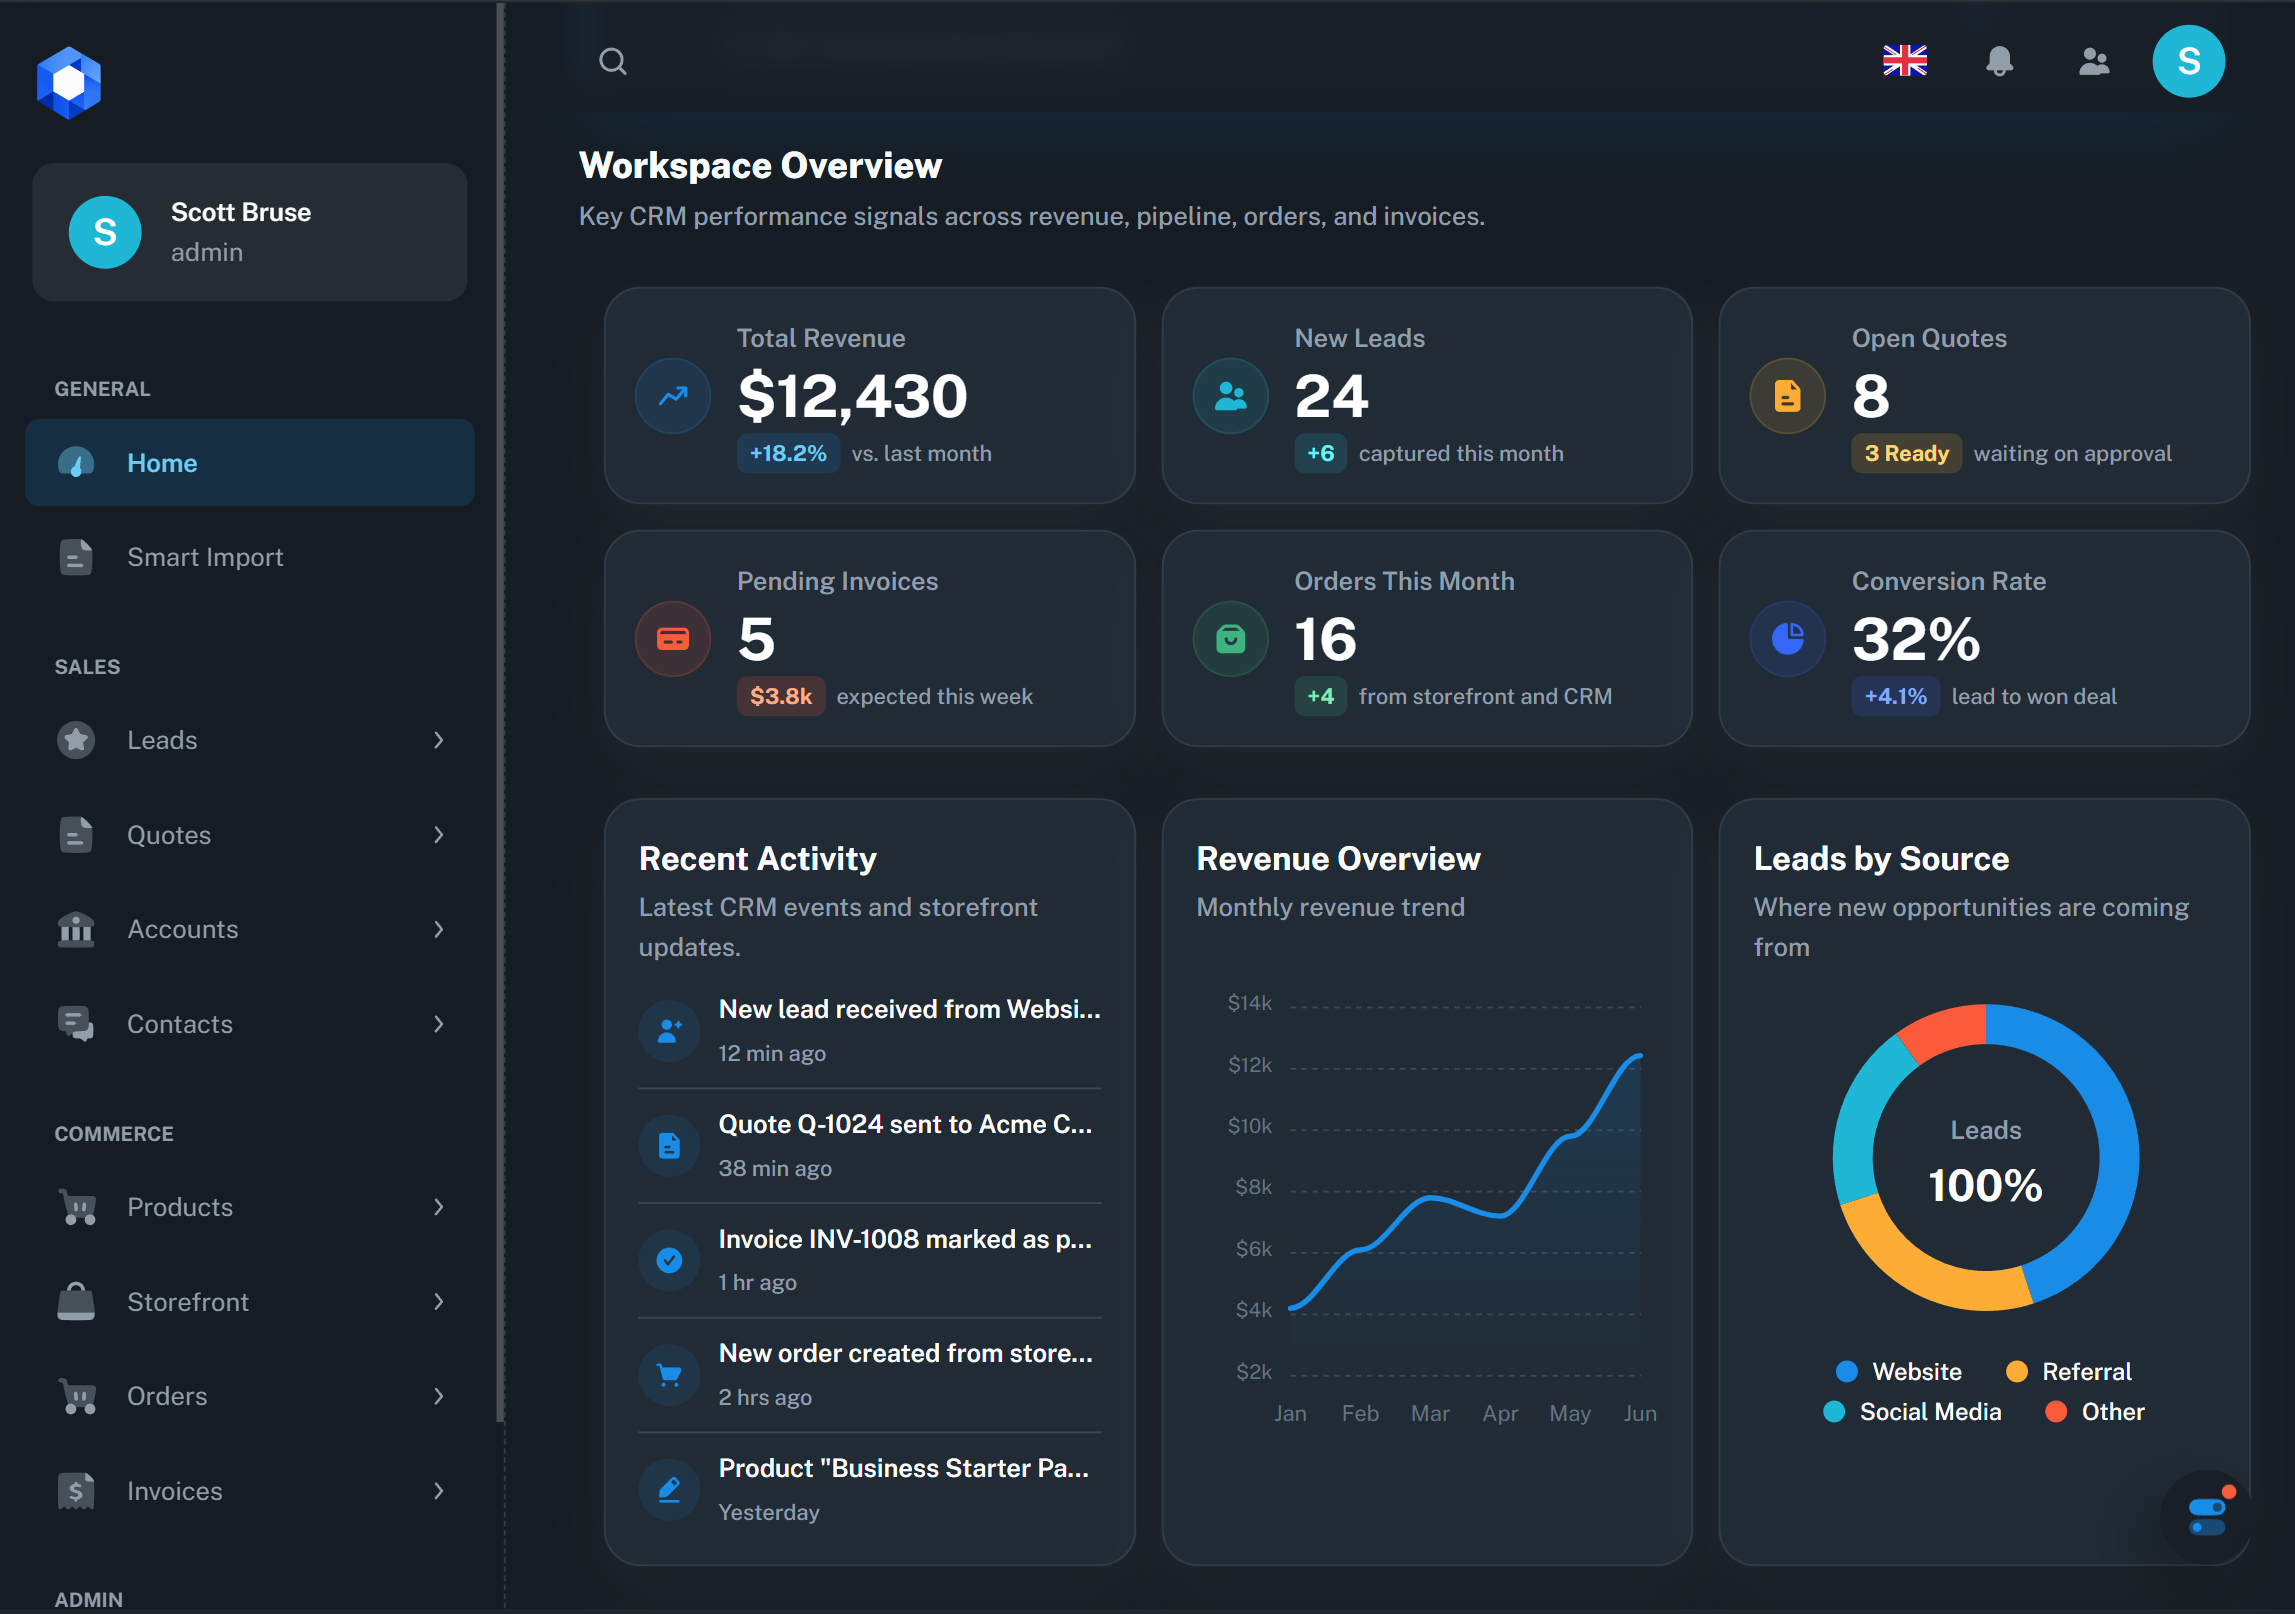
Task: Click the new lead user-plus activity icon
Action: [x=669, y=1030]
